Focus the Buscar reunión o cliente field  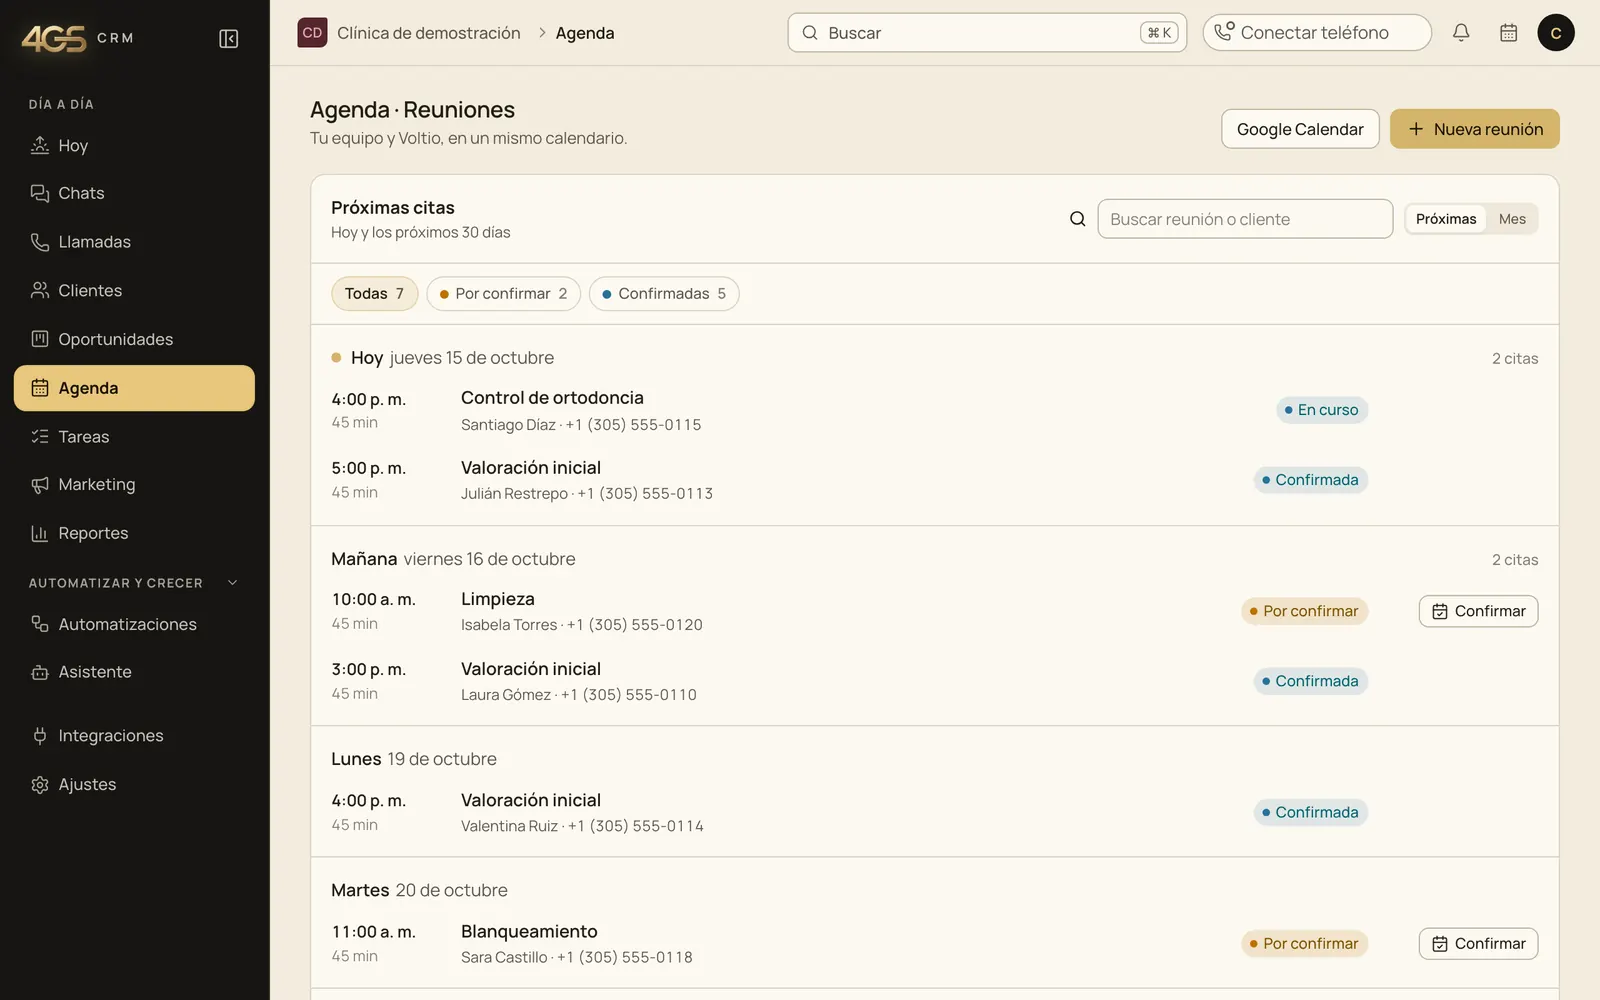coord(1245,219)
